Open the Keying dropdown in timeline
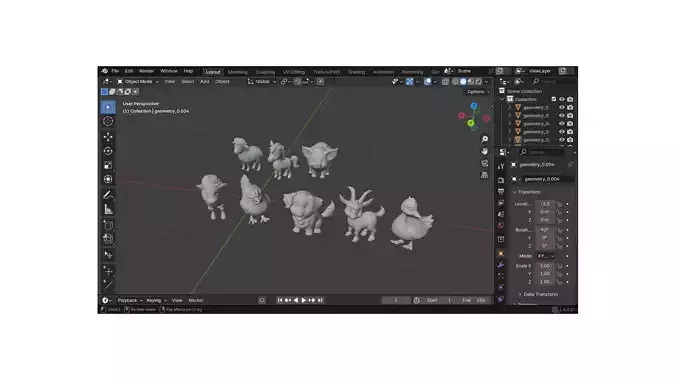 156,300
